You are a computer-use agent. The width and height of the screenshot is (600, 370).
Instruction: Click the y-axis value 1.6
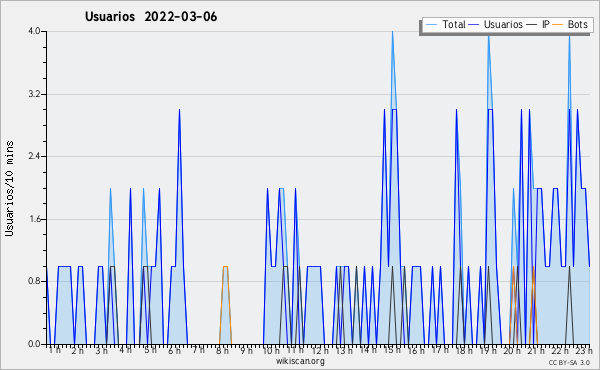[34, 219]
